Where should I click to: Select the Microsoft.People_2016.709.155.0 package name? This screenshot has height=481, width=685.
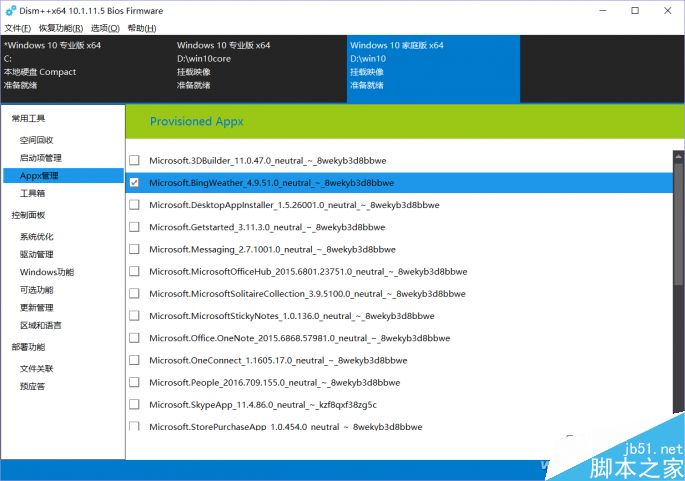pos(274,383)
